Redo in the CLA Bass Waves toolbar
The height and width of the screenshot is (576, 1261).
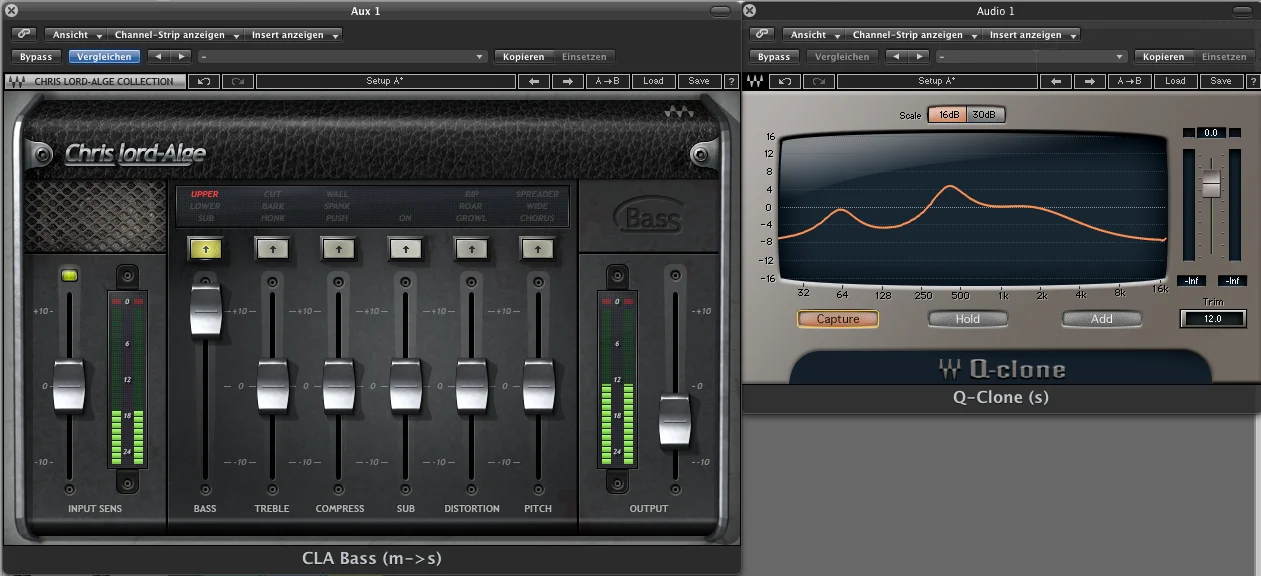237,81
